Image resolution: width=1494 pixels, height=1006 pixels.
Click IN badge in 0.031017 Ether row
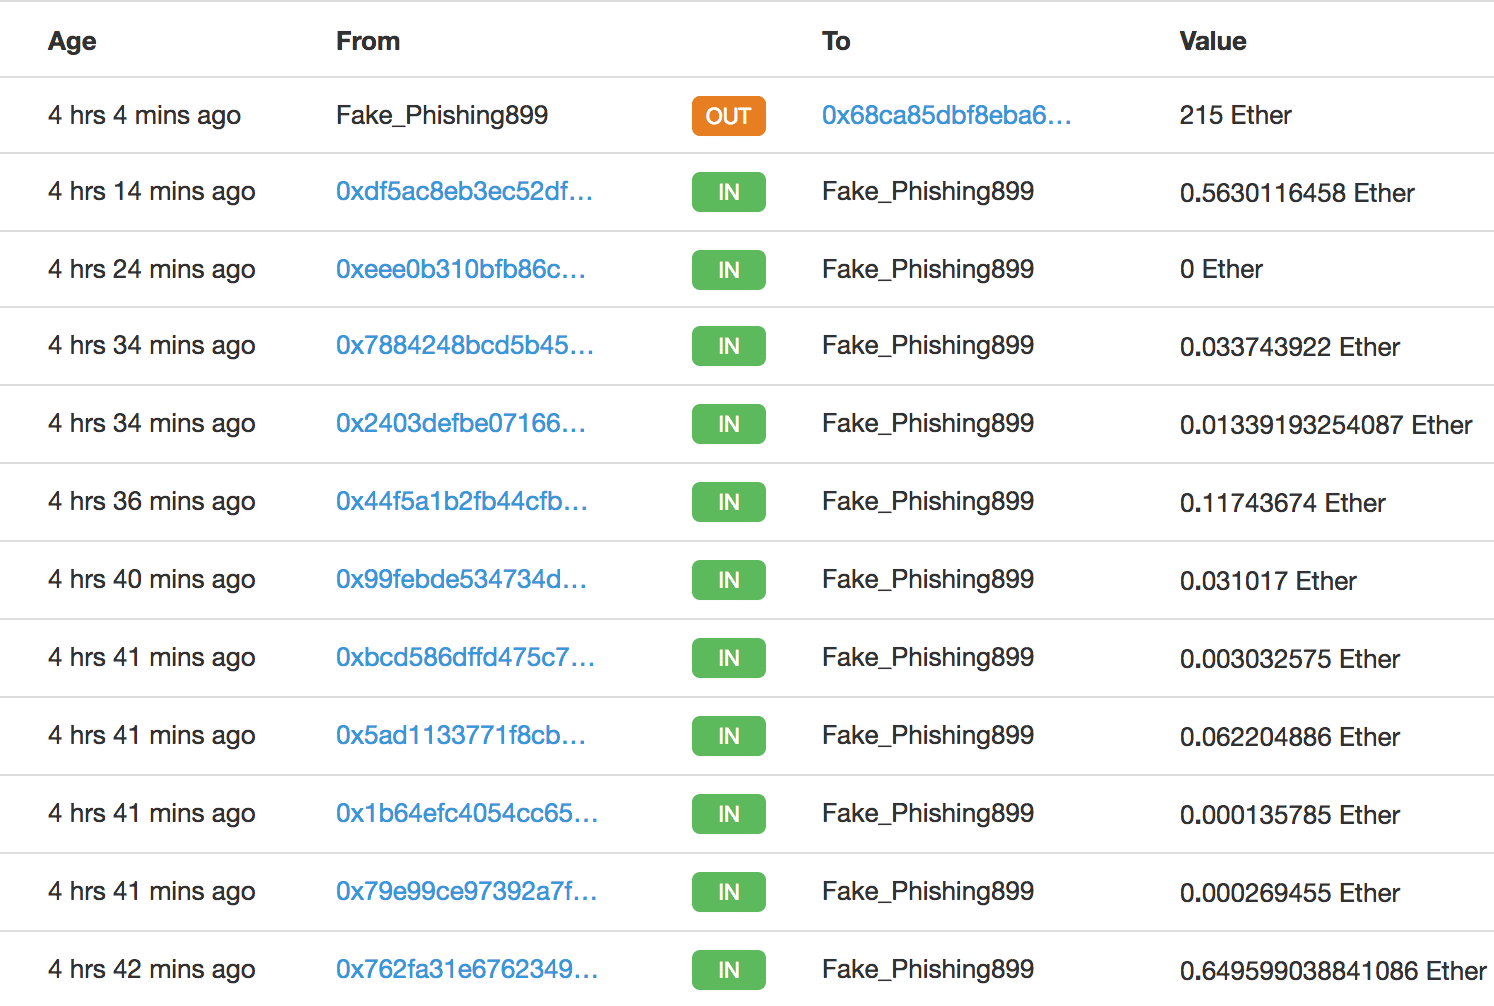[728, 580]
